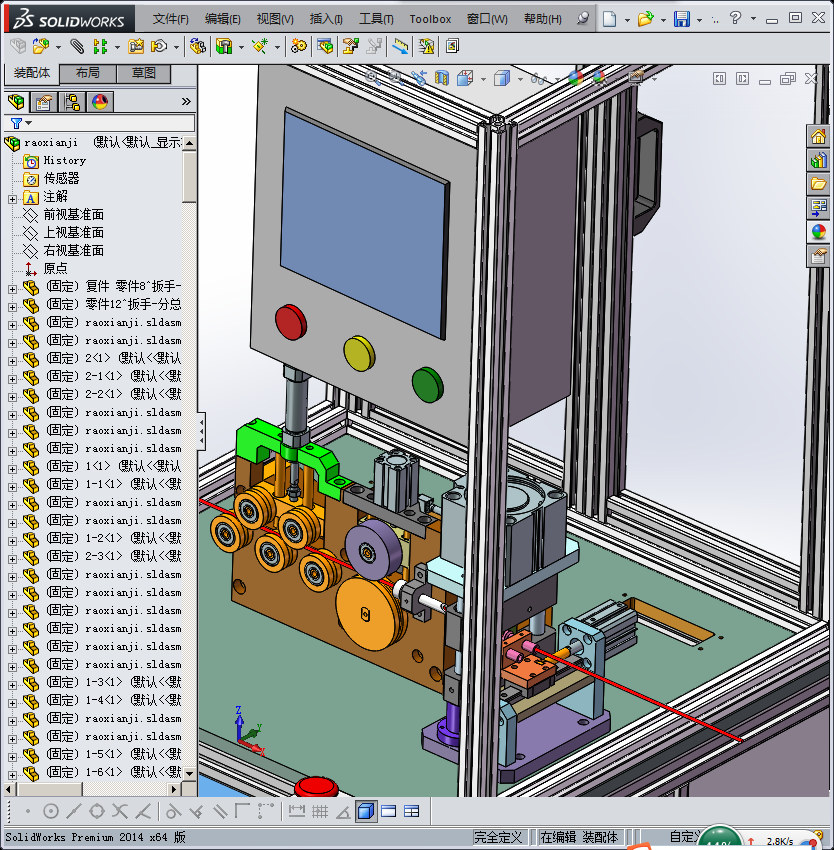Image resolution: width=834 pixels, height=850 pixels.
Task: Click the Edit Appearance sphere icon
Action: point(576,79)
